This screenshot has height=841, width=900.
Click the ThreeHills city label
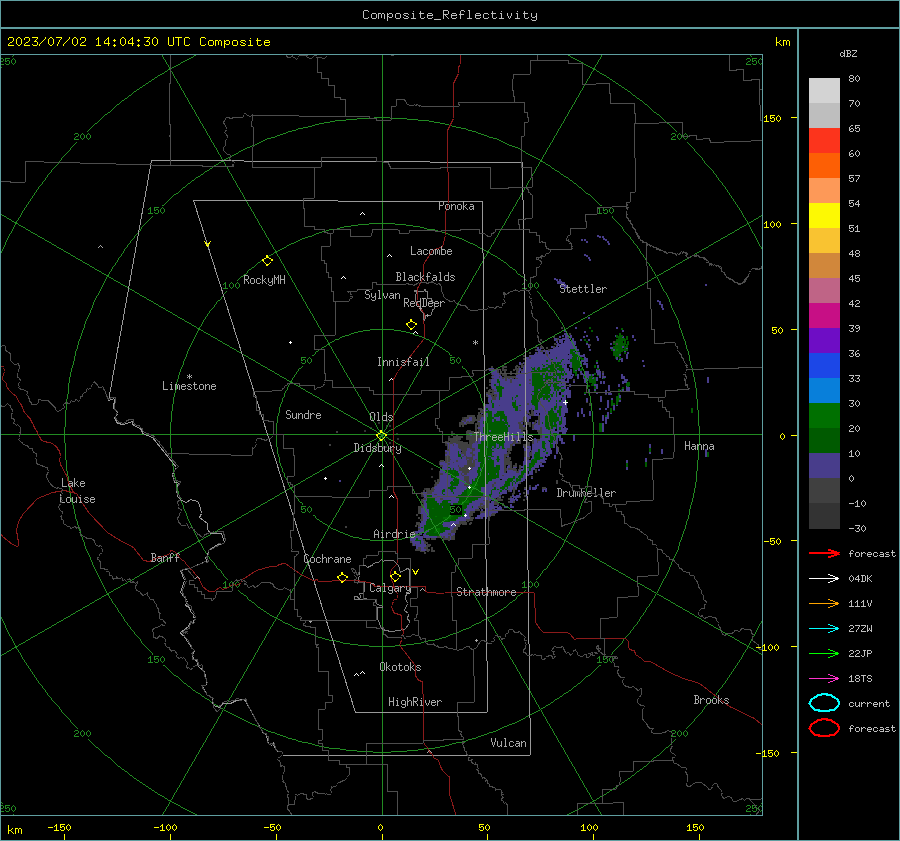pyautogui.click(x=503, y=437)
